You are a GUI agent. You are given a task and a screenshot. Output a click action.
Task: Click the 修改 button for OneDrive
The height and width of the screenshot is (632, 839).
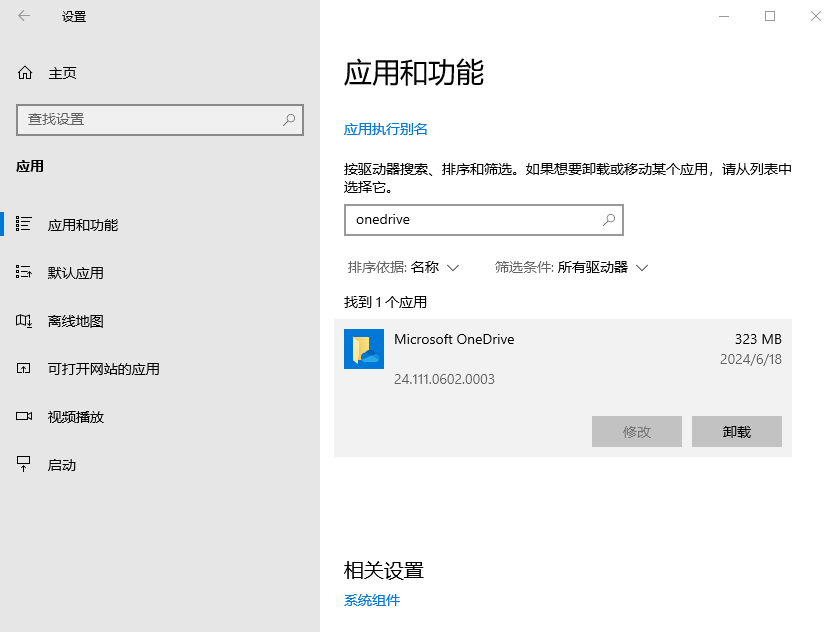637,431
